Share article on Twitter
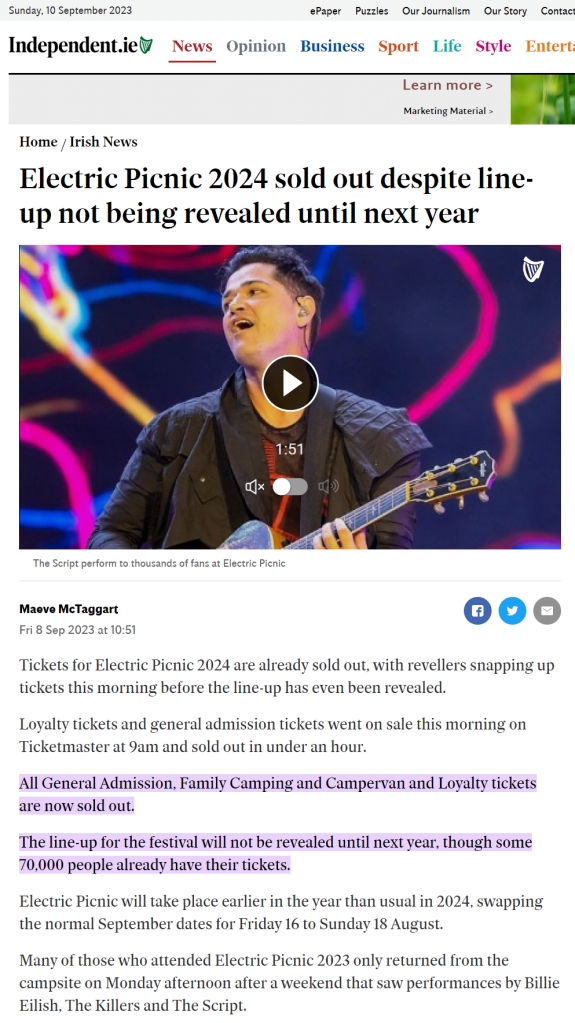Image resolution: width=575 pixels, height=1023 pixels. [x=512, y=611]
